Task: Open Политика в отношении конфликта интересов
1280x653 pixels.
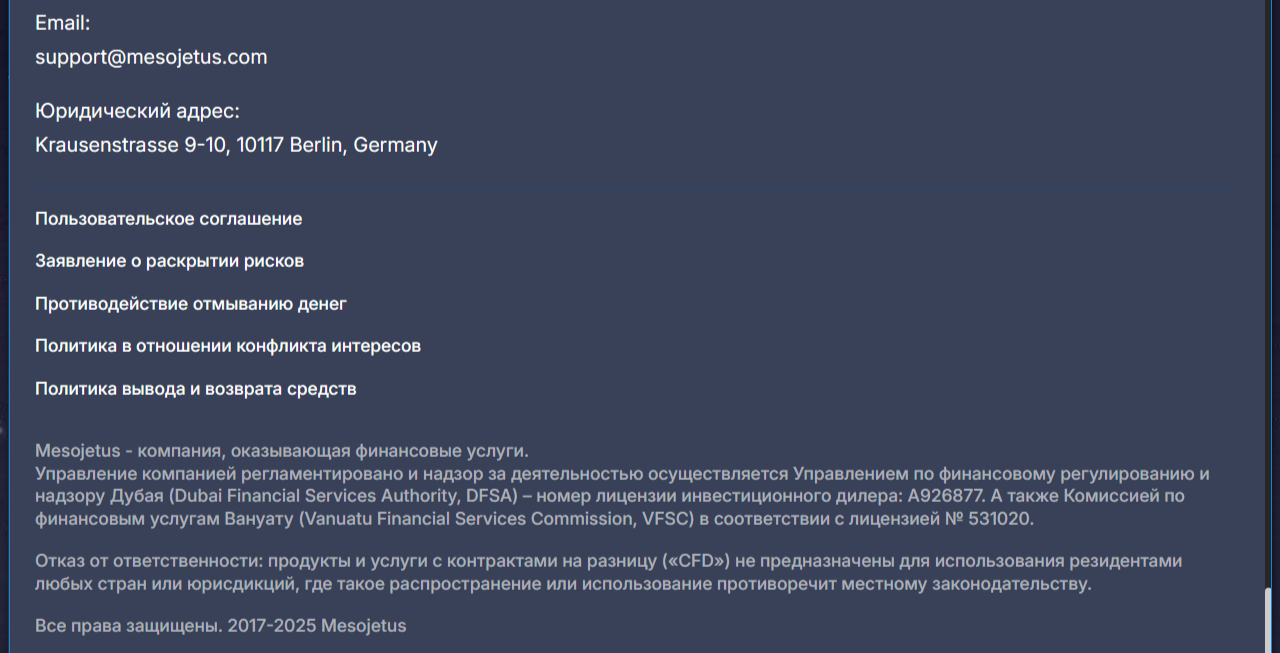Action: coord(228,346)
